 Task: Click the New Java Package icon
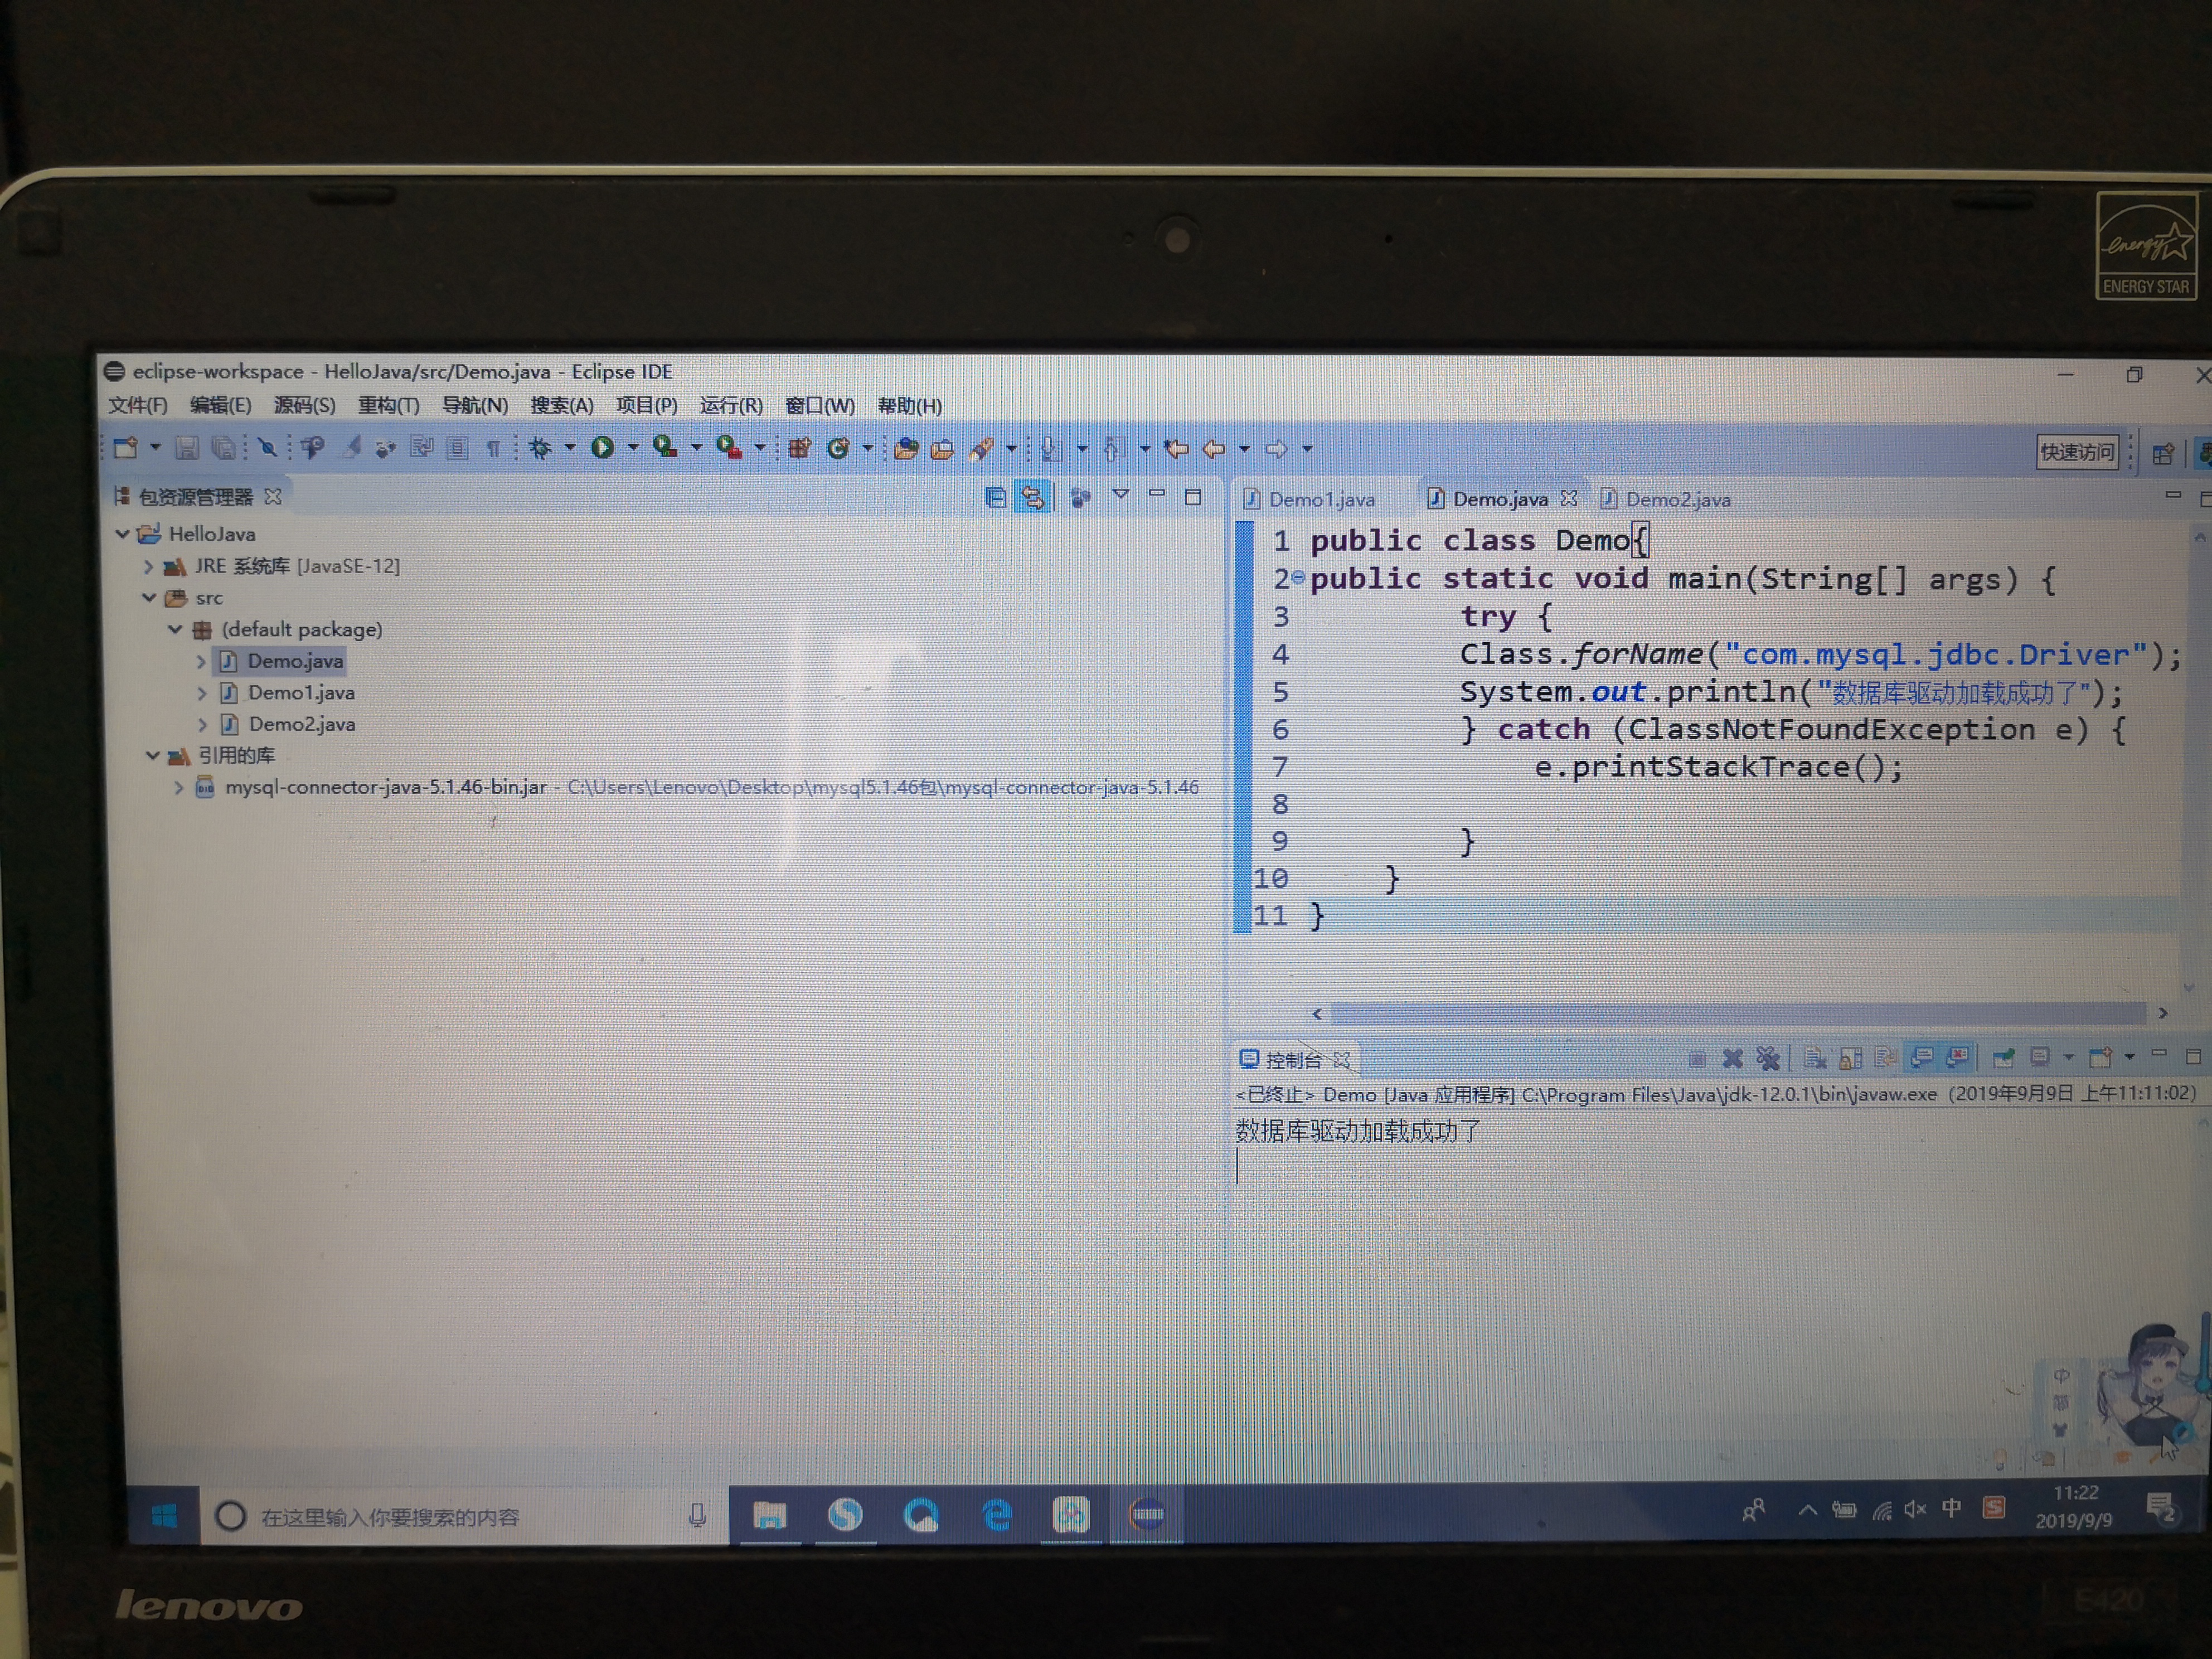(x=799, y=448)
